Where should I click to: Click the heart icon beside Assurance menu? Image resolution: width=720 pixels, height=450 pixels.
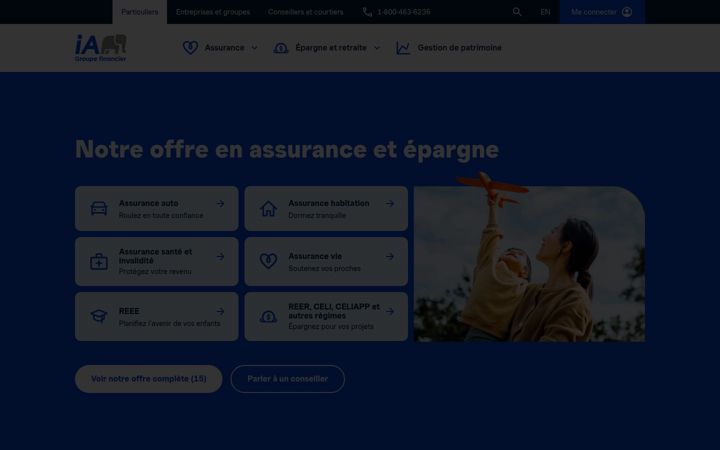coord(190,48)
